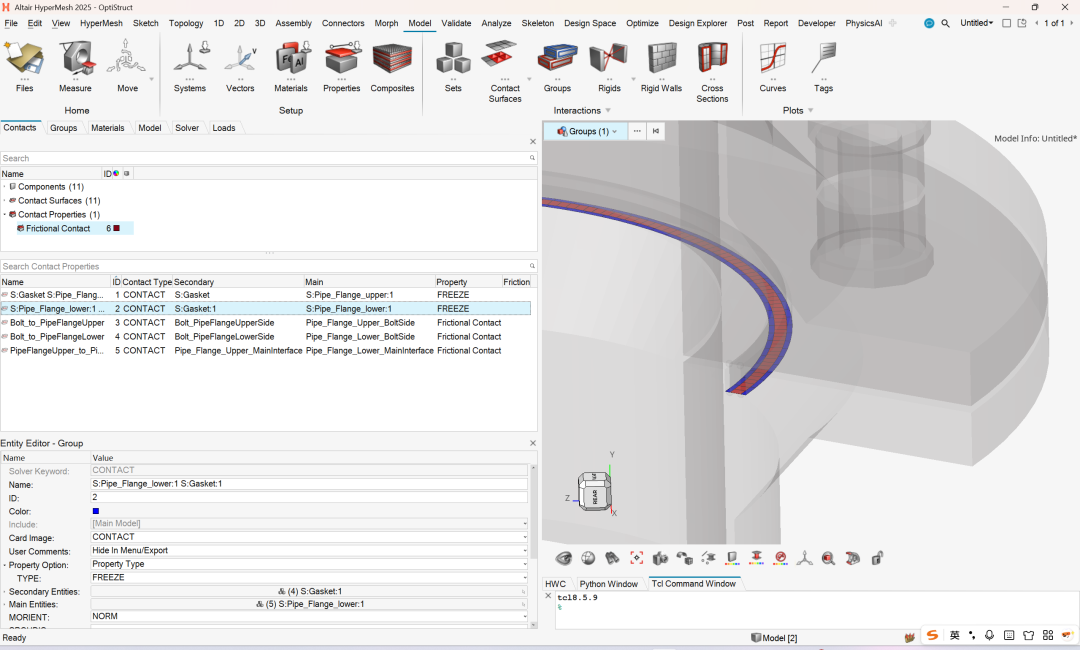
Task: Click the blue Color swatch
Action: (x=96, y=511)
